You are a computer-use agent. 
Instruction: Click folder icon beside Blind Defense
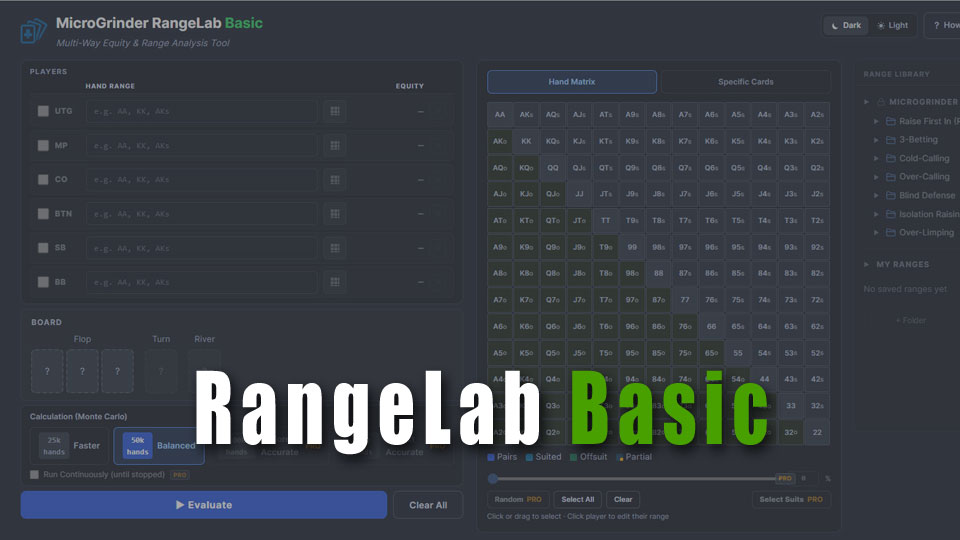click(x=891, y=196)
